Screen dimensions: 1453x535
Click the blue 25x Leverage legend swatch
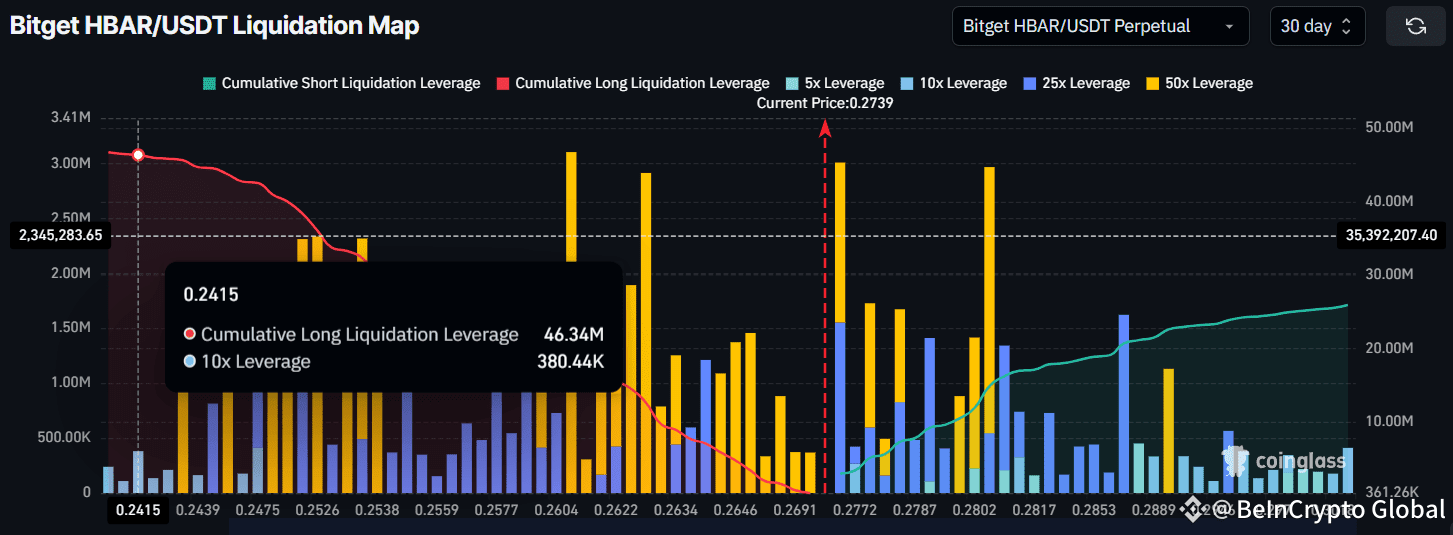1029,83
